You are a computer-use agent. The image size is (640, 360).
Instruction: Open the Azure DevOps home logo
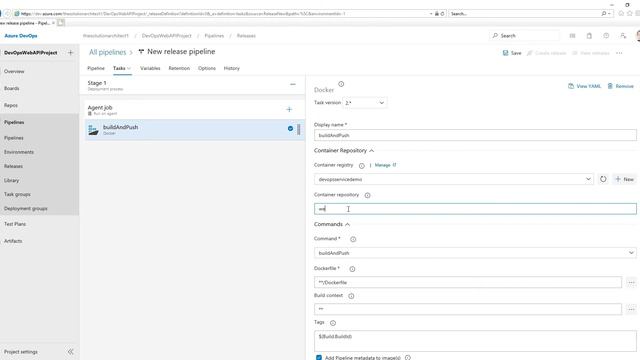coord(21,36)
